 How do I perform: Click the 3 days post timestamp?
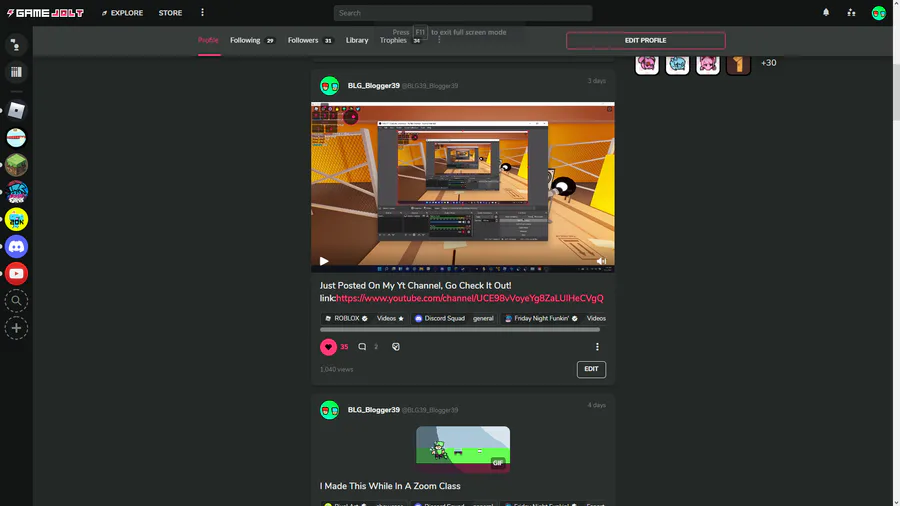coord(596,81)
